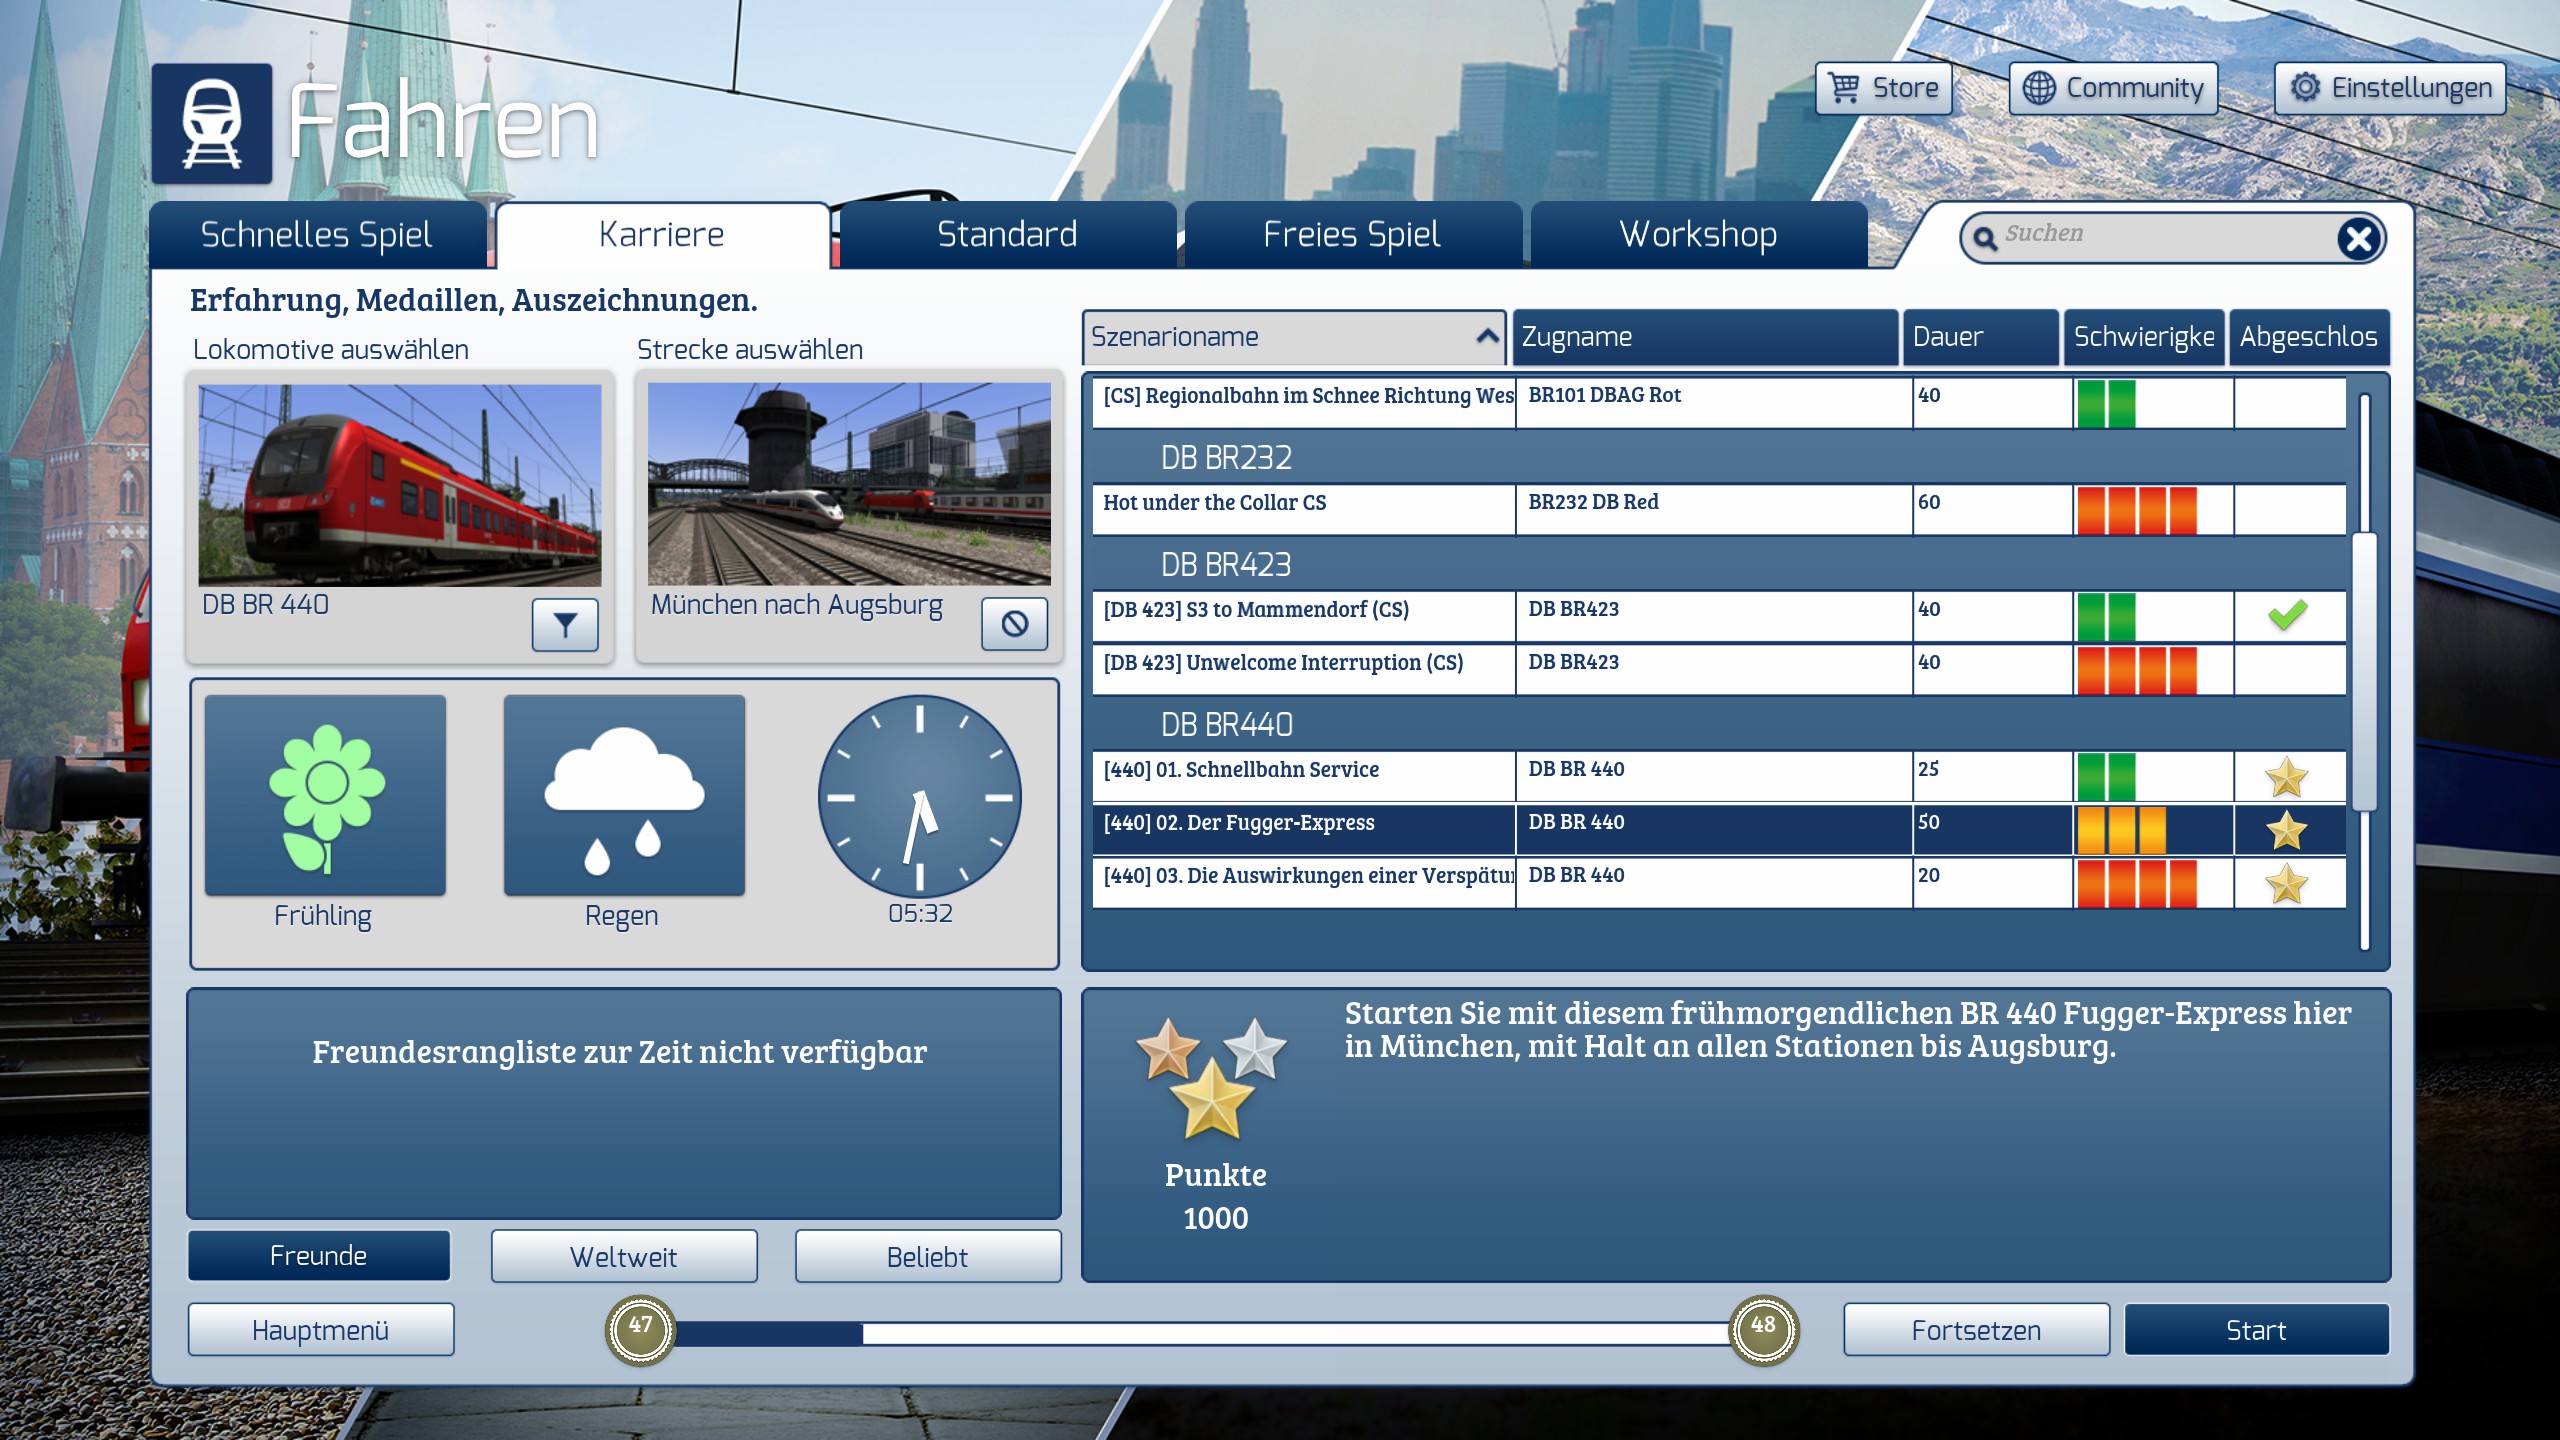Click the gold star medal for Schnellbahn Service
The image size is (2560, 1440).
(x=2286, y=777)
